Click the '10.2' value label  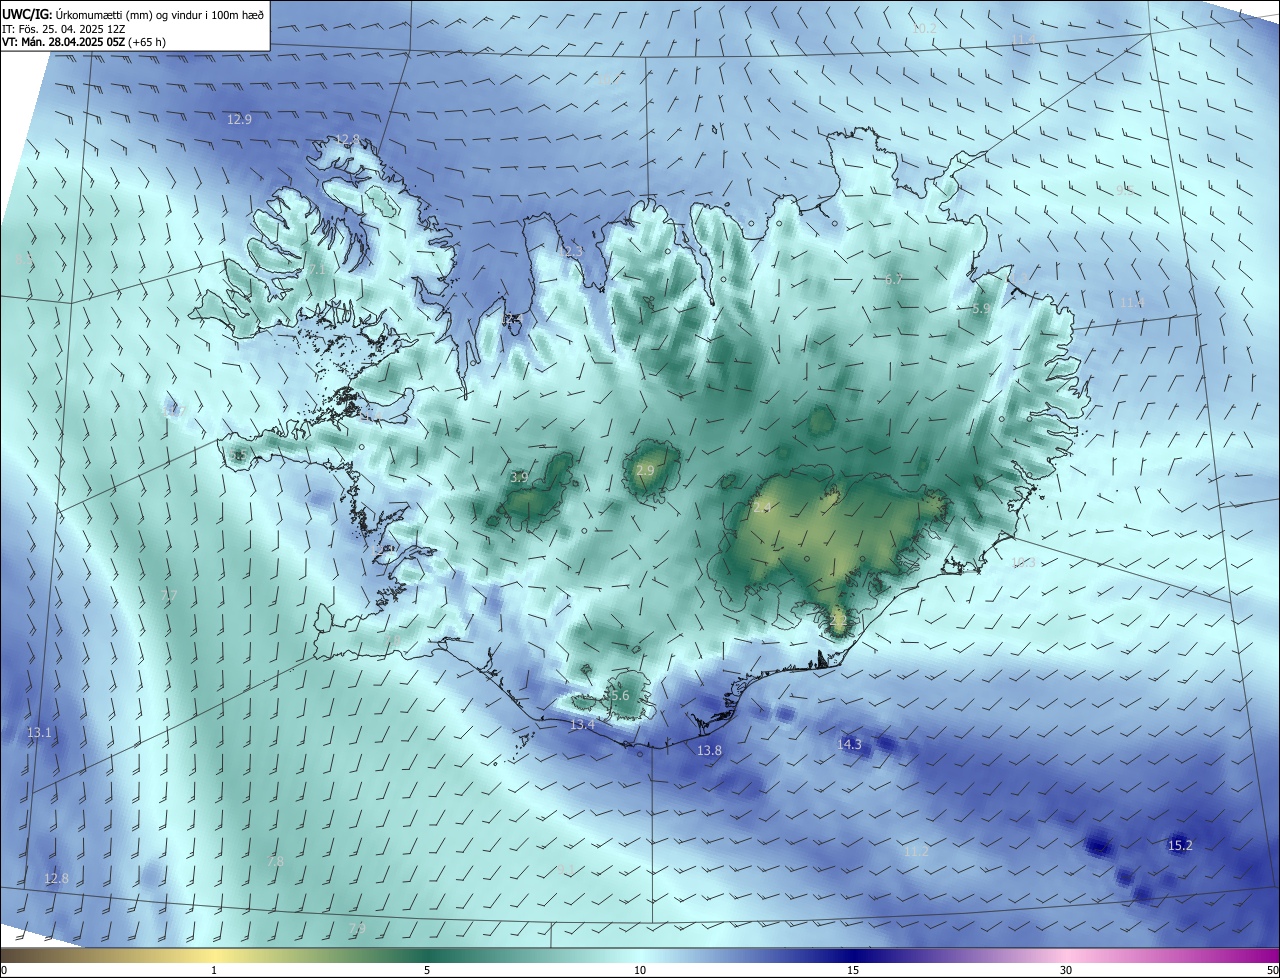click(x=924, y=29)
